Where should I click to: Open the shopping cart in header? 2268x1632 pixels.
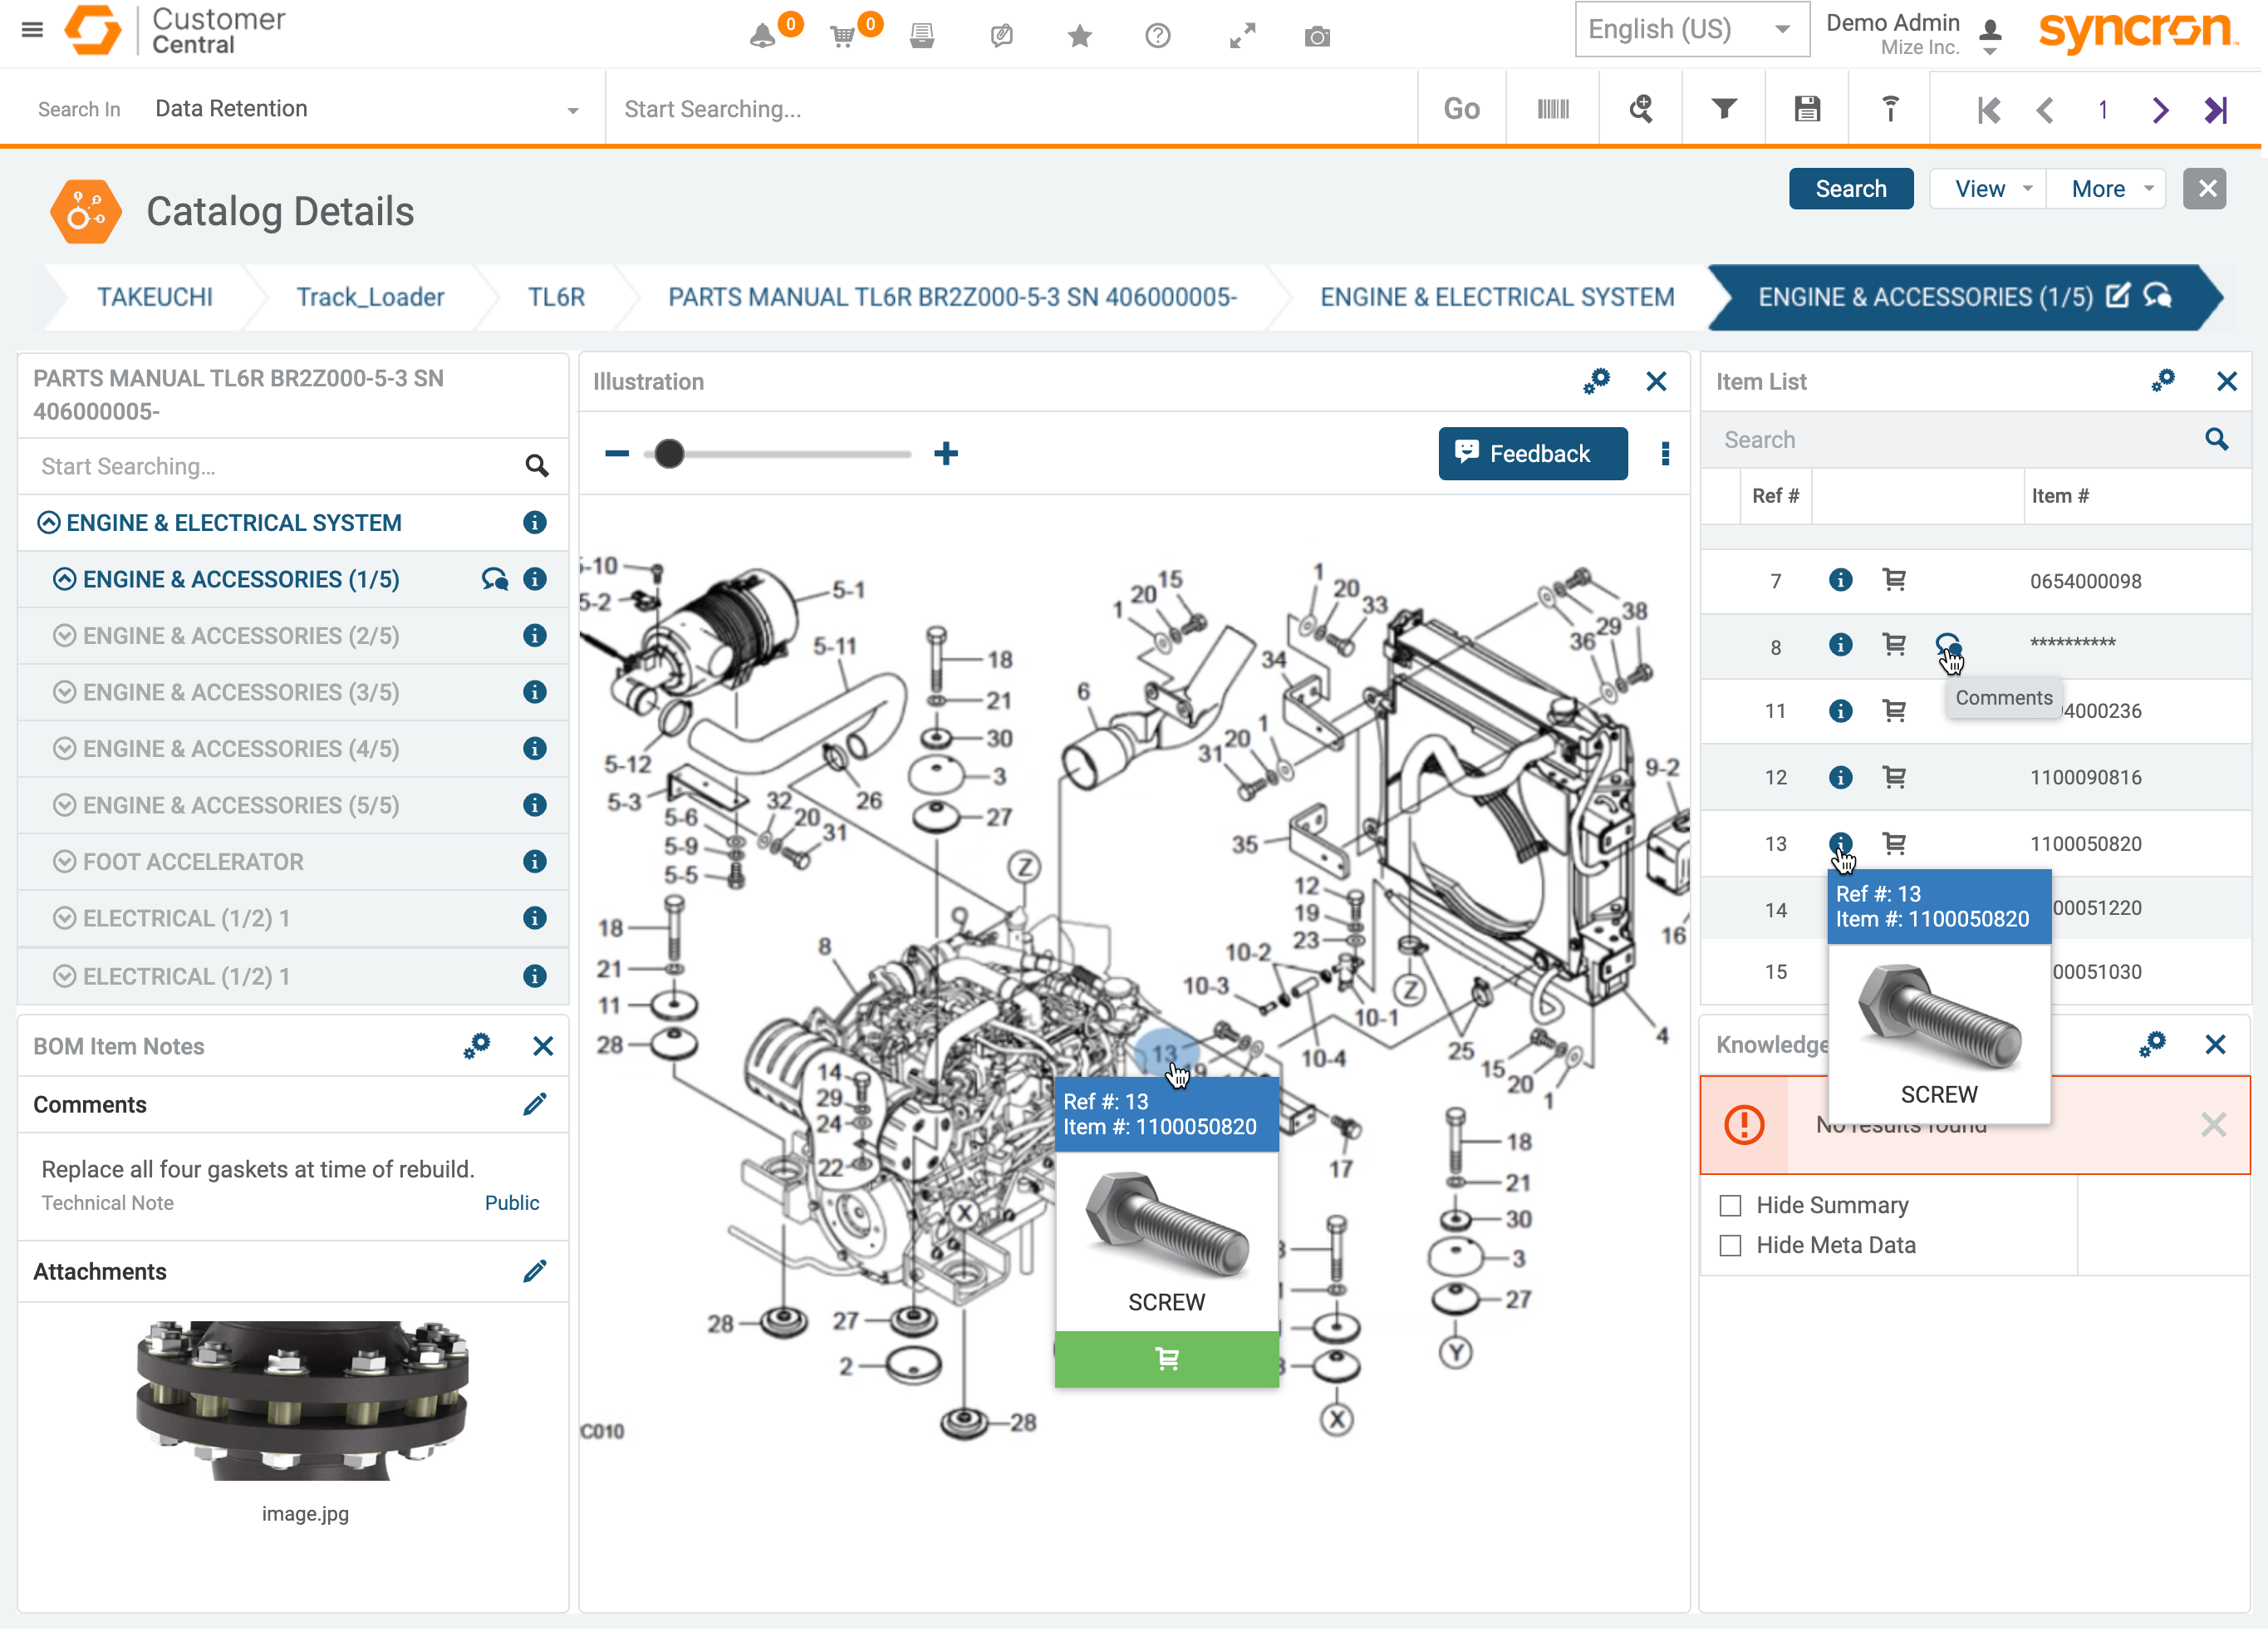[x=843, y=36]
